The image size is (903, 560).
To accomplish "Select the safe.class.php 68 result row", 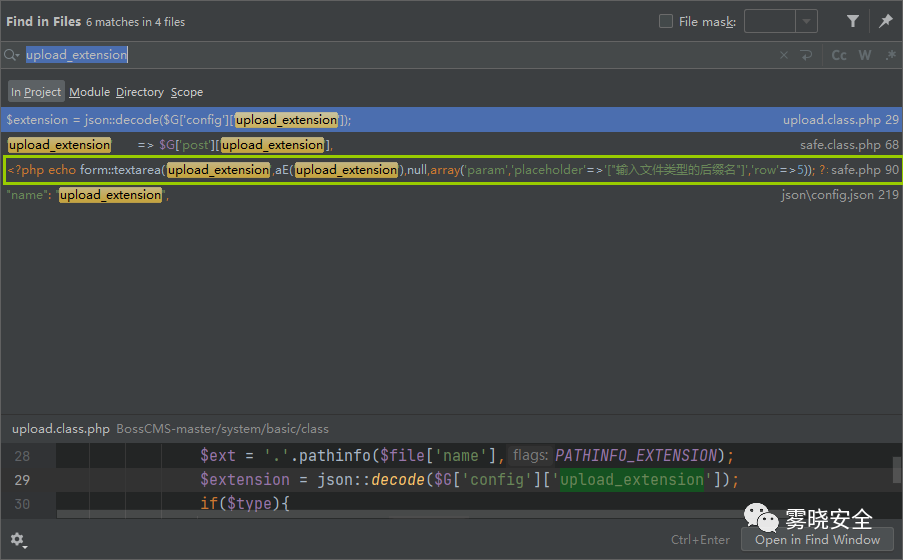I will (x=452, y=145).
